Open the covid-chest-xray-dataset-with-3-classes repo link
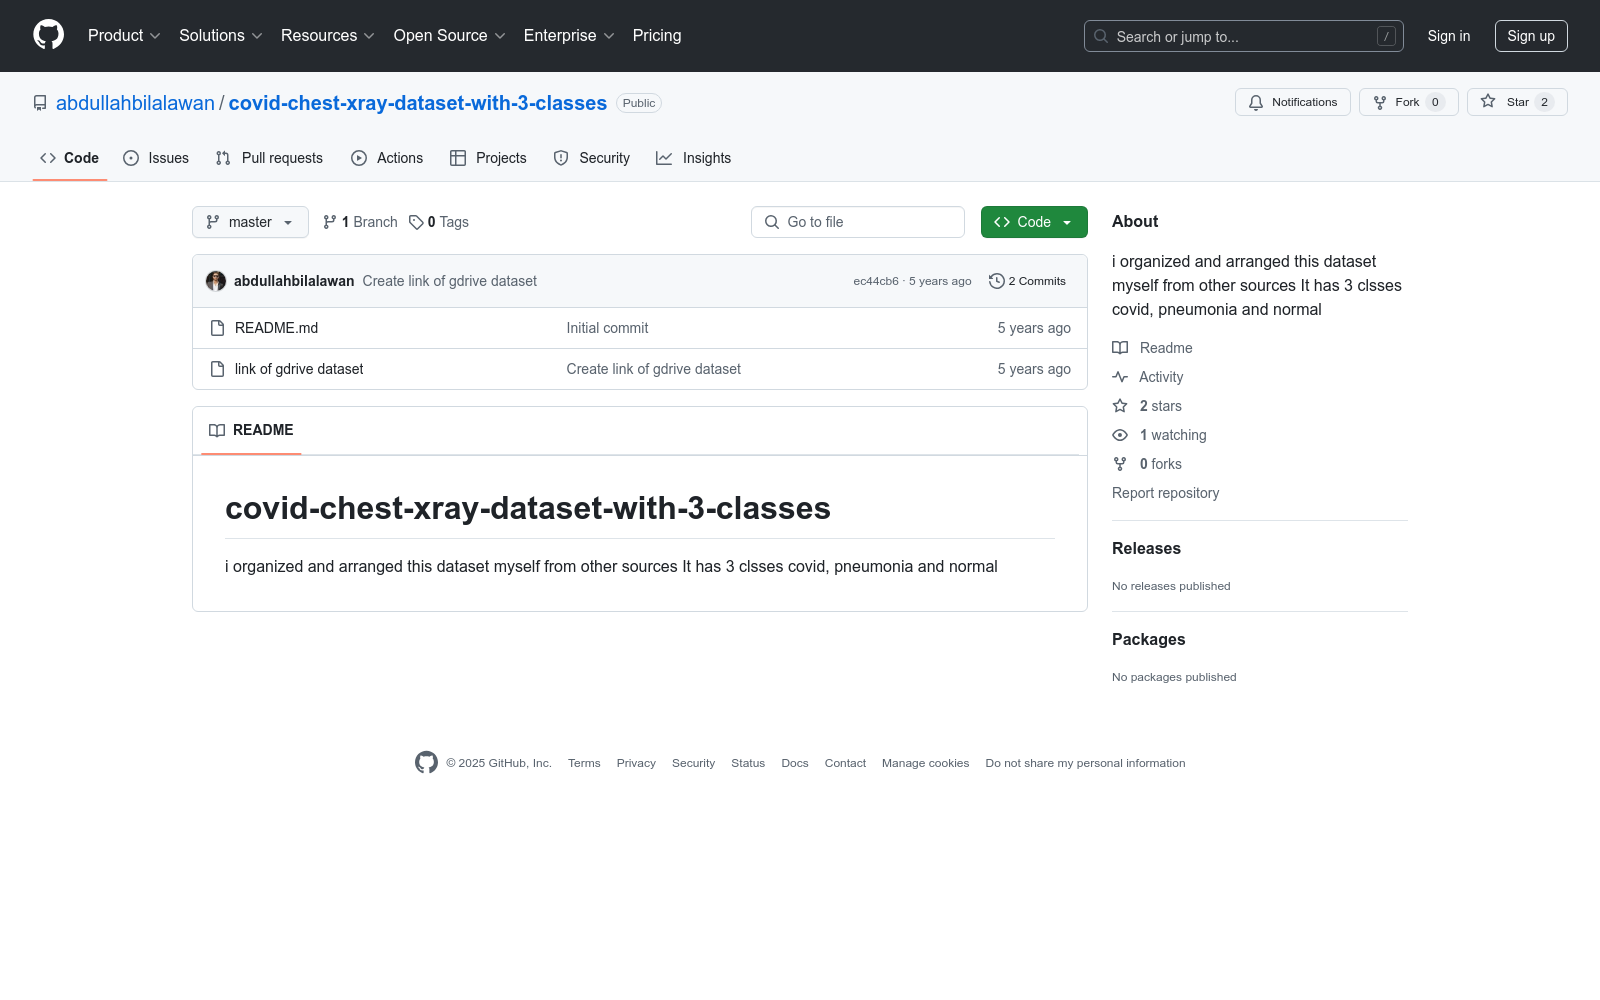This screenshot has height=1000, width=1600. coord(418,103)
